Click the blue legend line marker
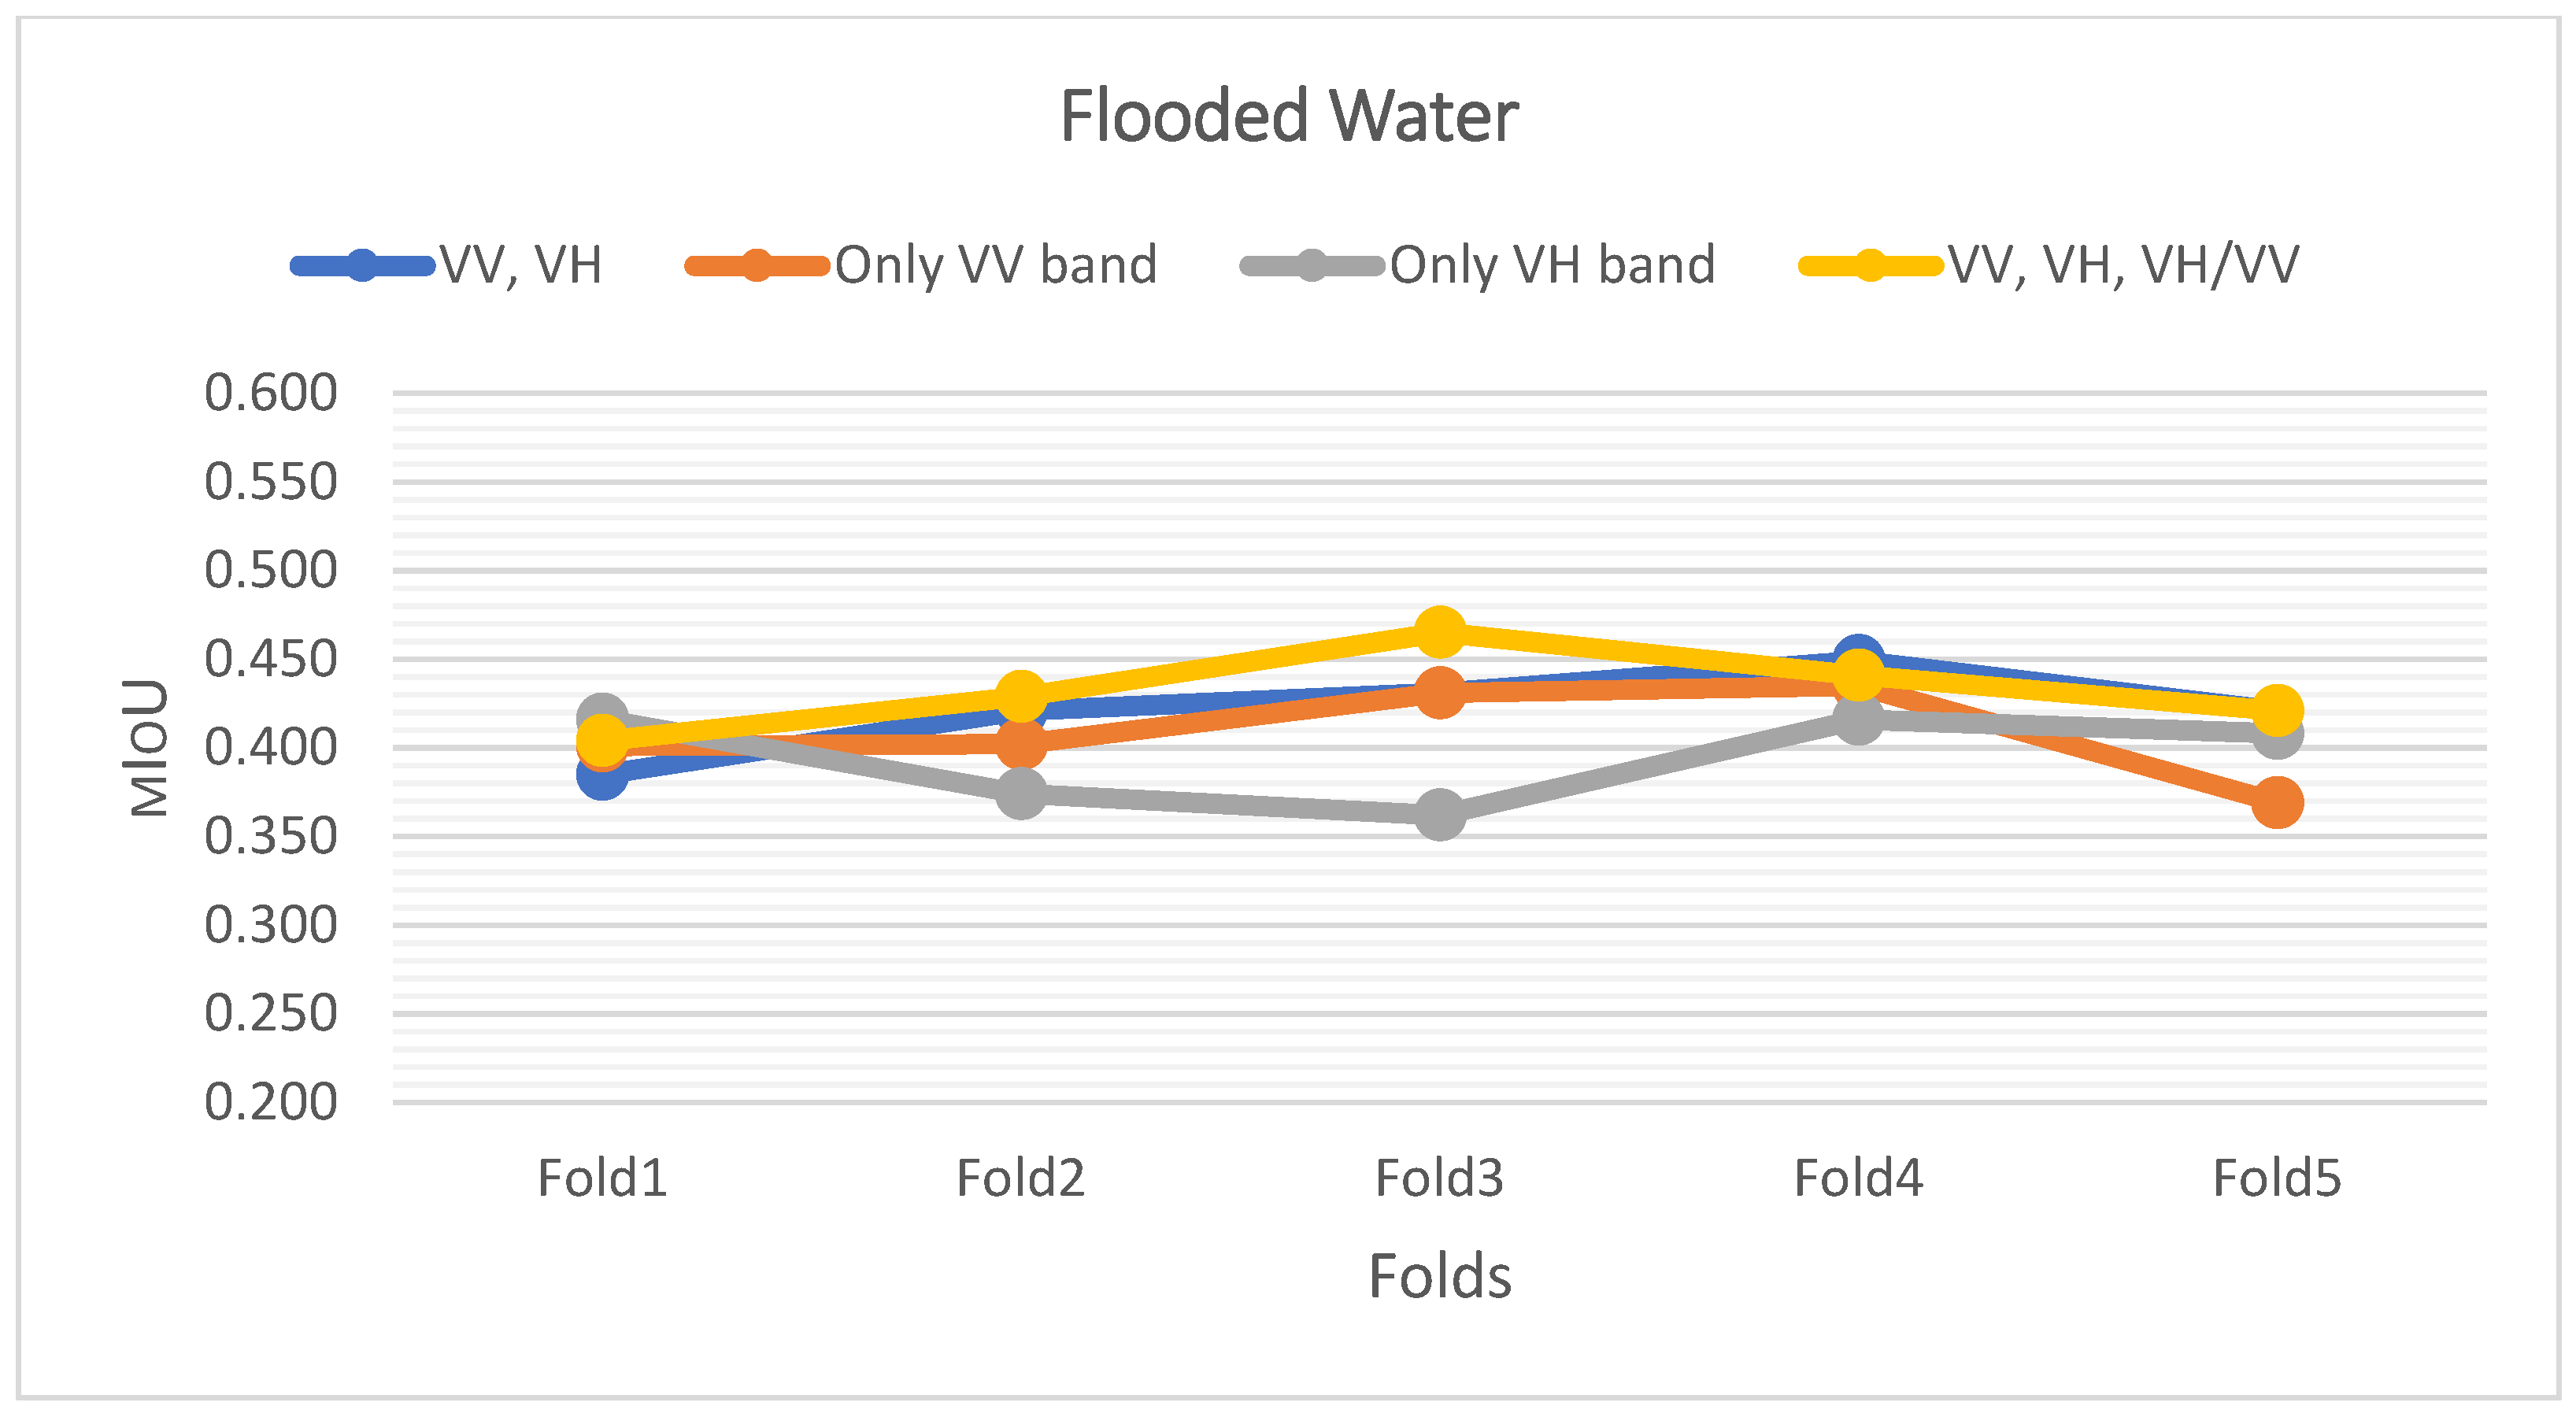The image size is (2576, 1417). (362, 266)
